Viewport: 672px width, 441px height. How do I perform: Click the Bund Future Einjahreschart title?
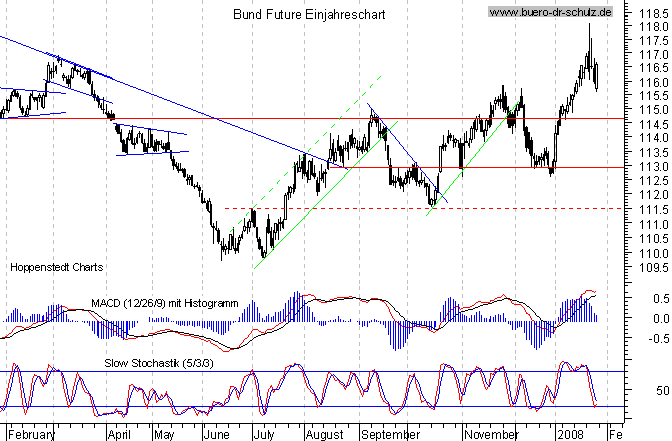[309, 15]
